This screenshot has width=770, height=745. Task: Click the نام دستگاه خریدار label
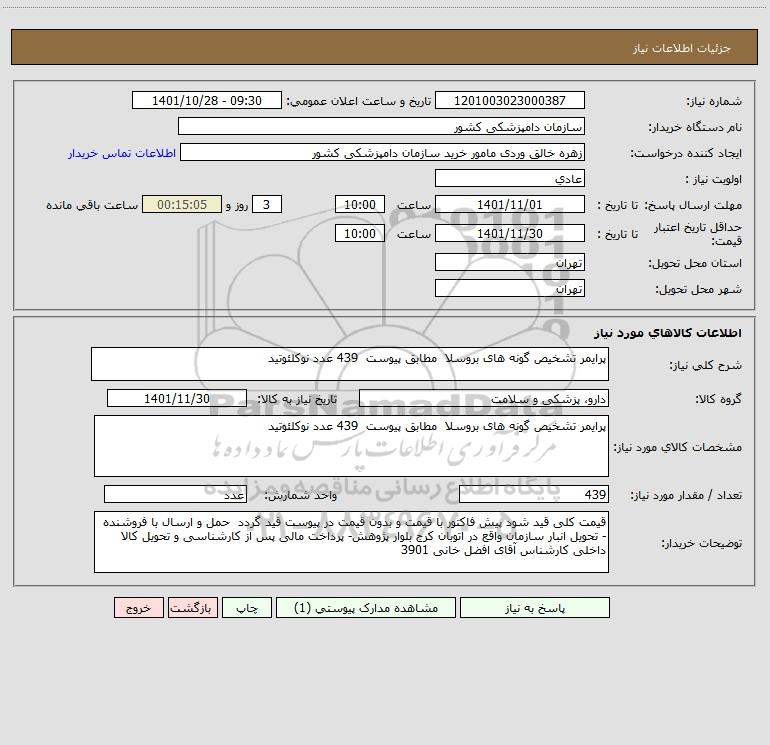coord(695,128)
